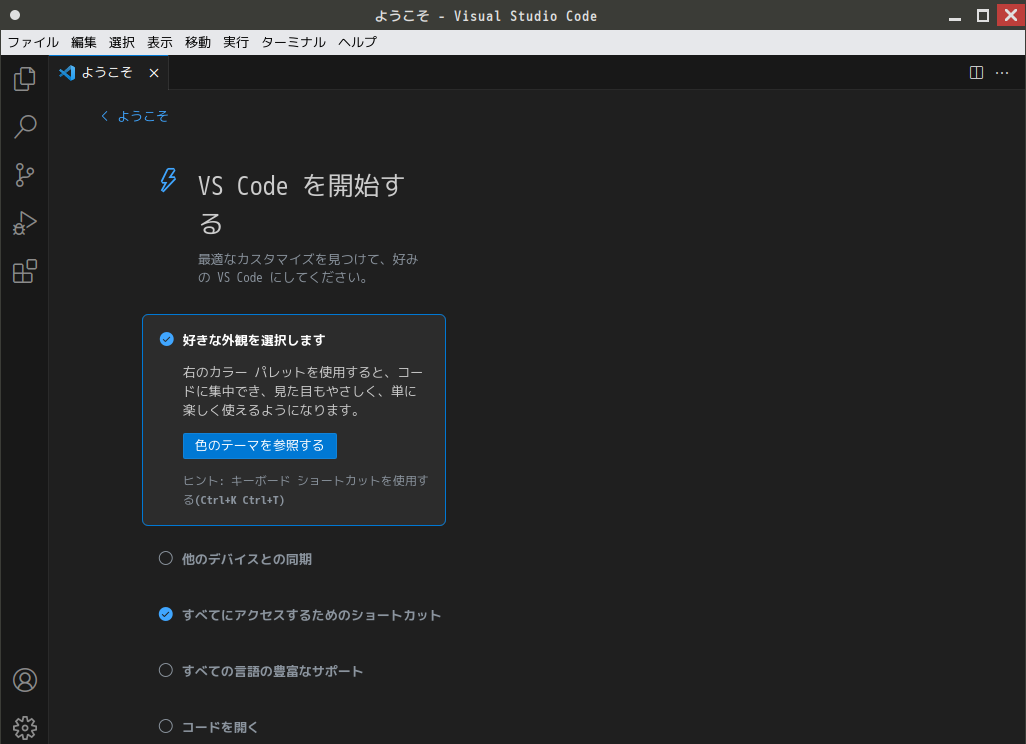Go back via the ようこそ breadcrumb link
Screen dimensions: 1026x744
(135, 116)
